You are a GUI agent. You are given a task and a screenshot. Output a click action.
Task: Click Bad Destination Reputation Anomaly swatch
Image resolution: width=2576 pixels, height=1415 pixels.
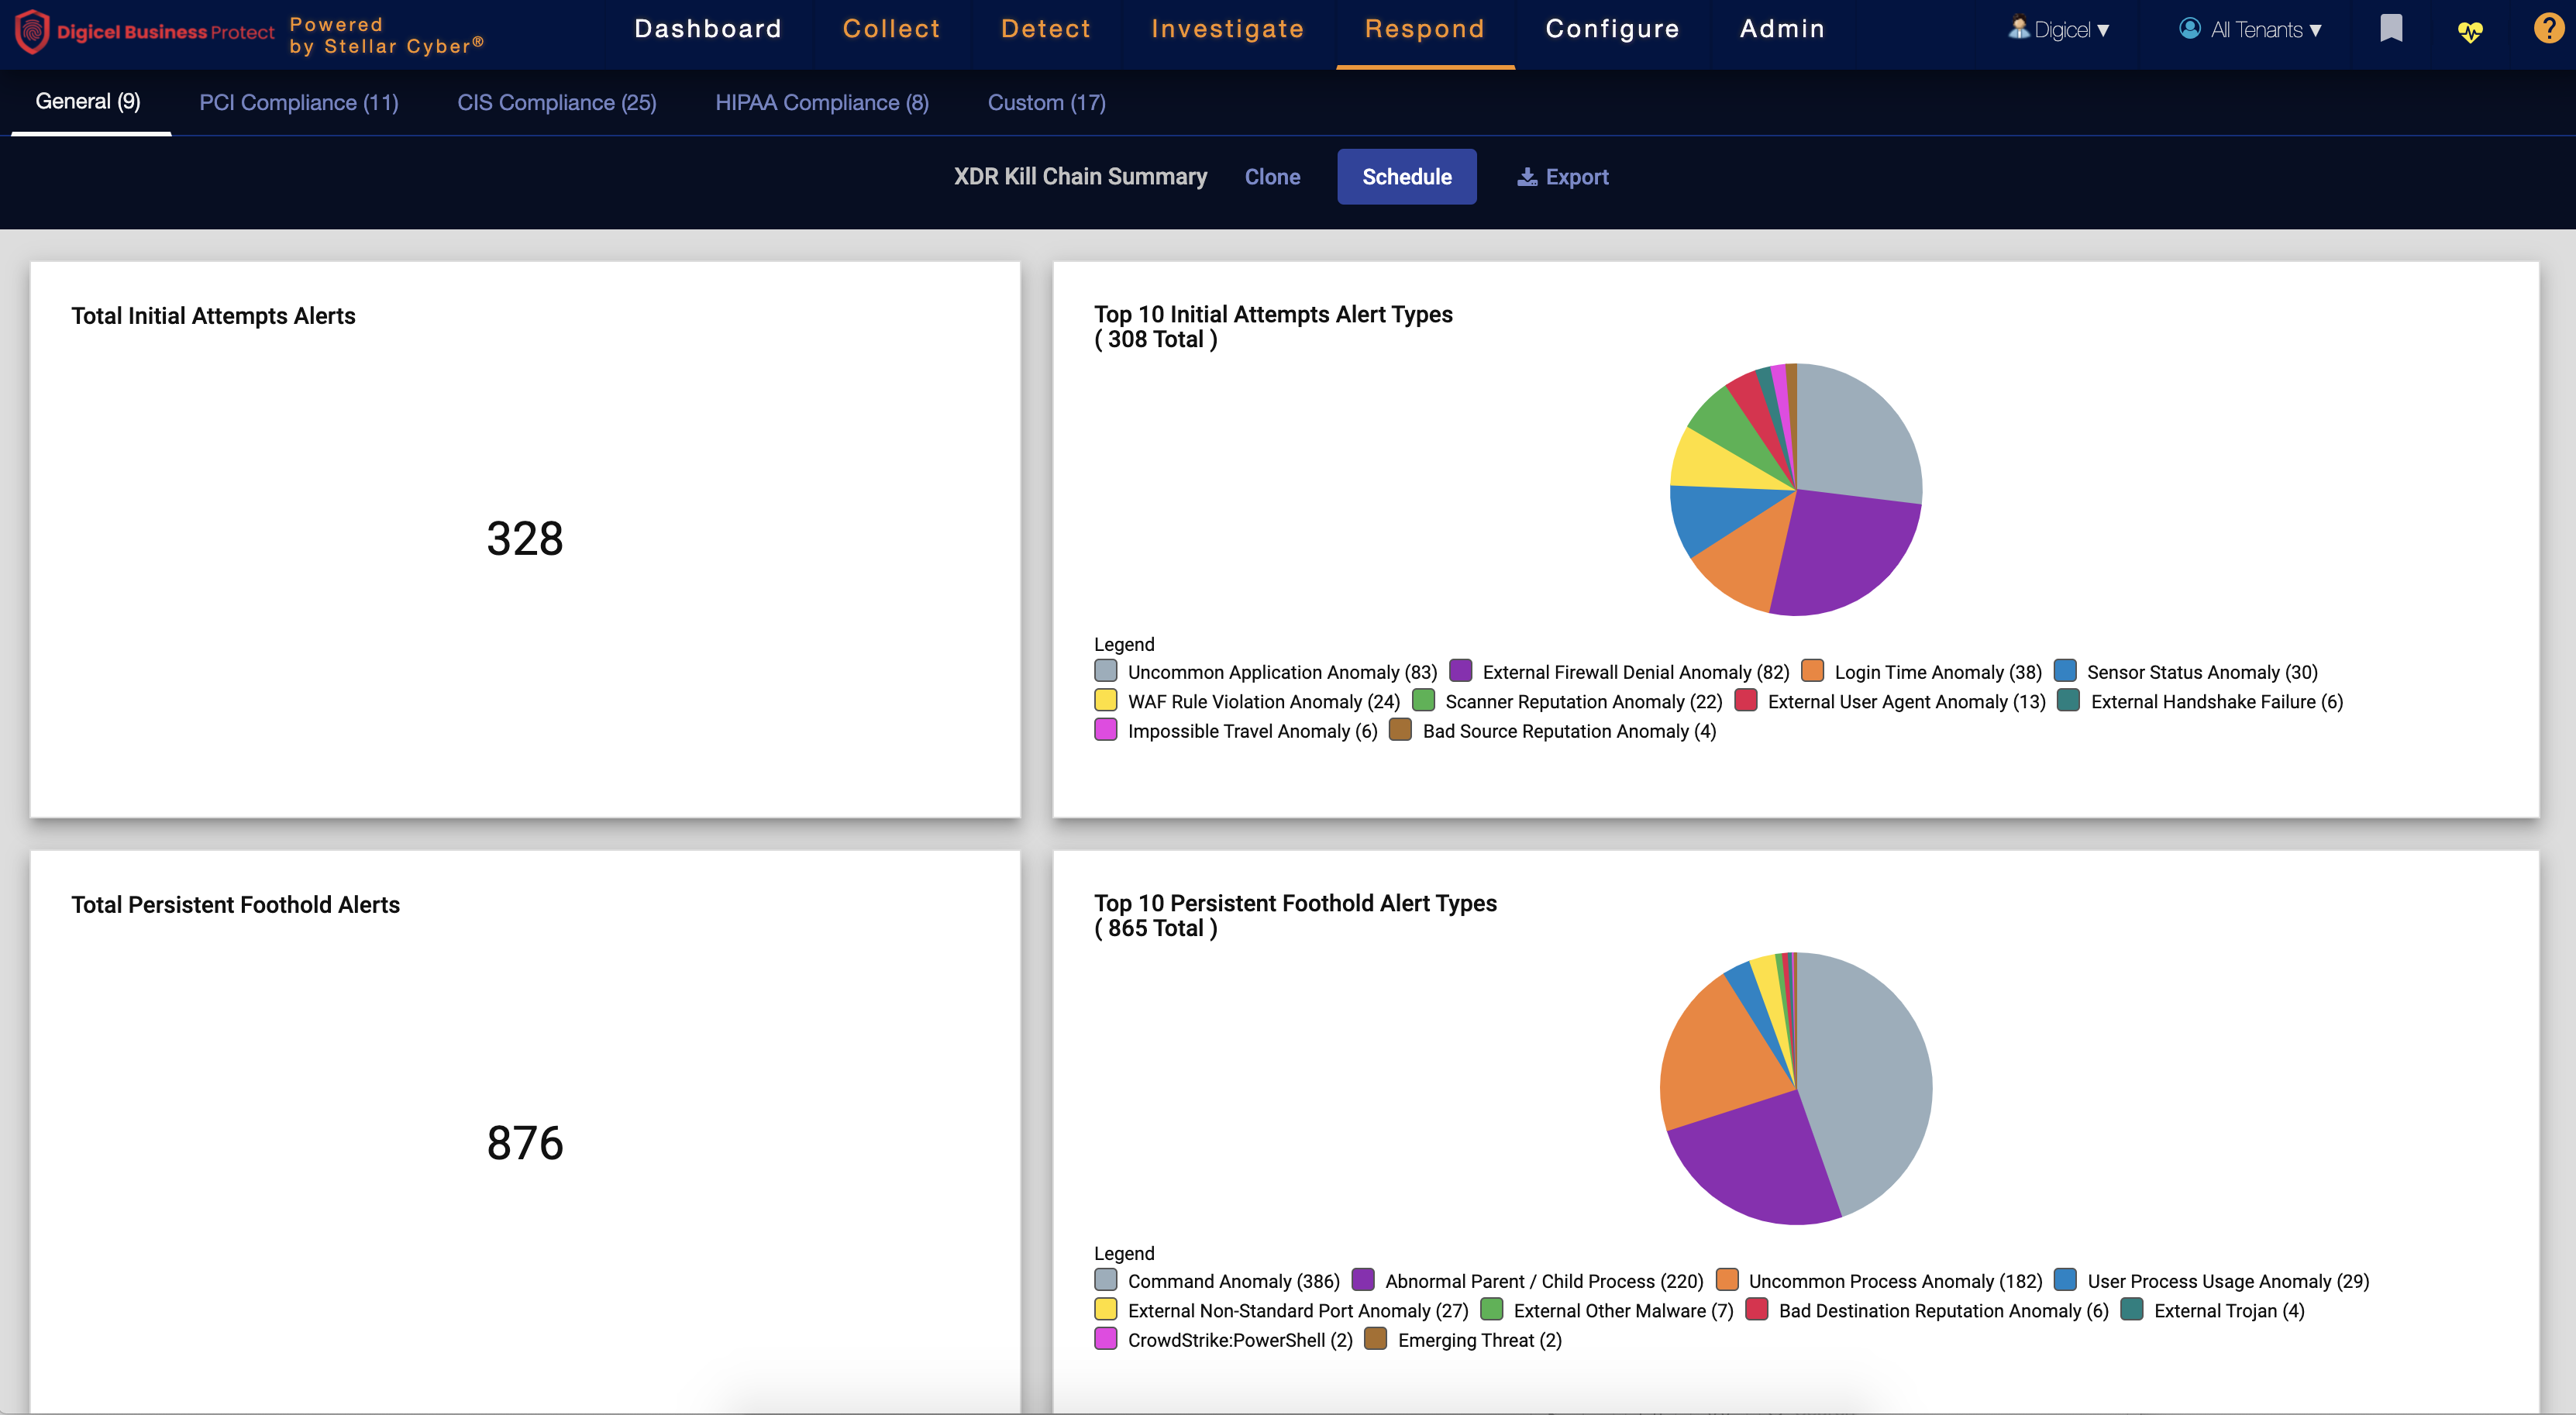(x=1756, y=1309)
